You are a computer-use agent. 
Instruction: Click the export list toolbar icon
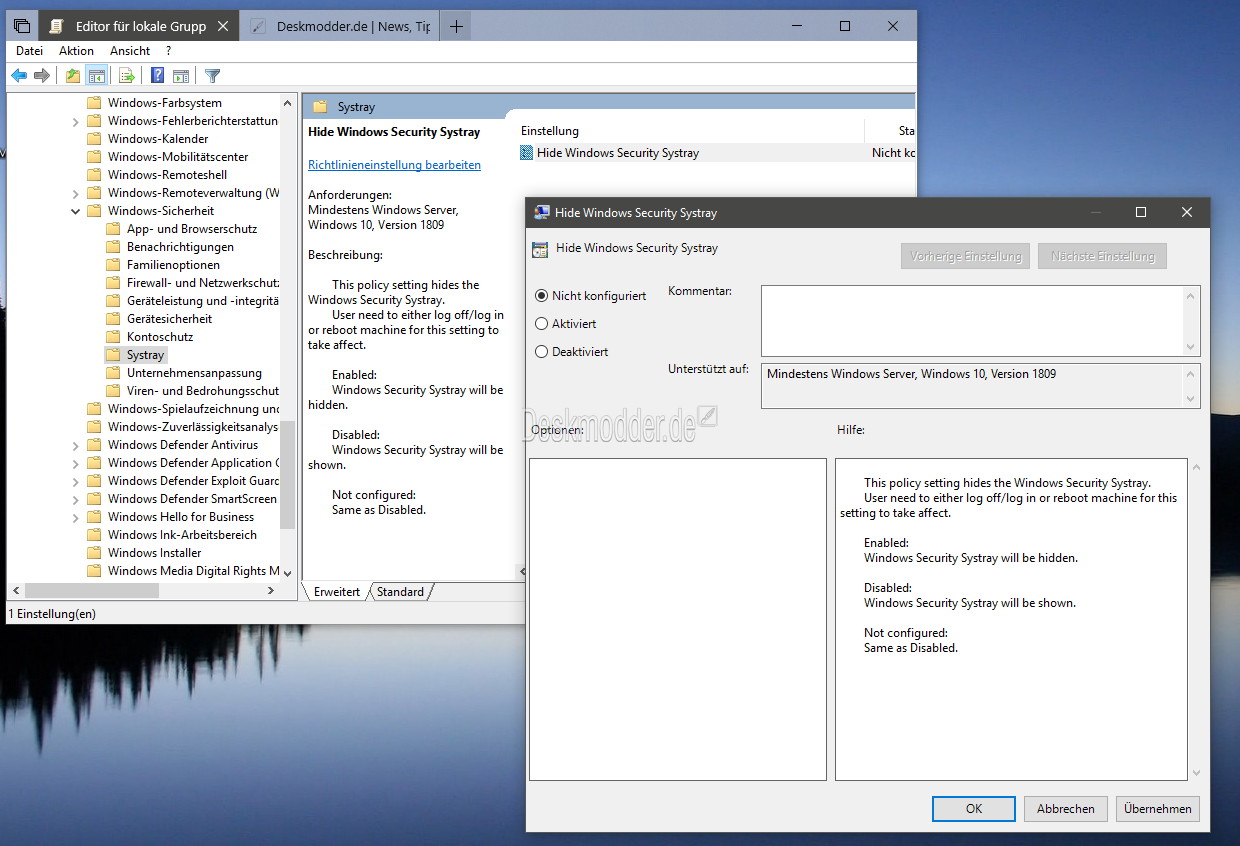tap(127, 75)
